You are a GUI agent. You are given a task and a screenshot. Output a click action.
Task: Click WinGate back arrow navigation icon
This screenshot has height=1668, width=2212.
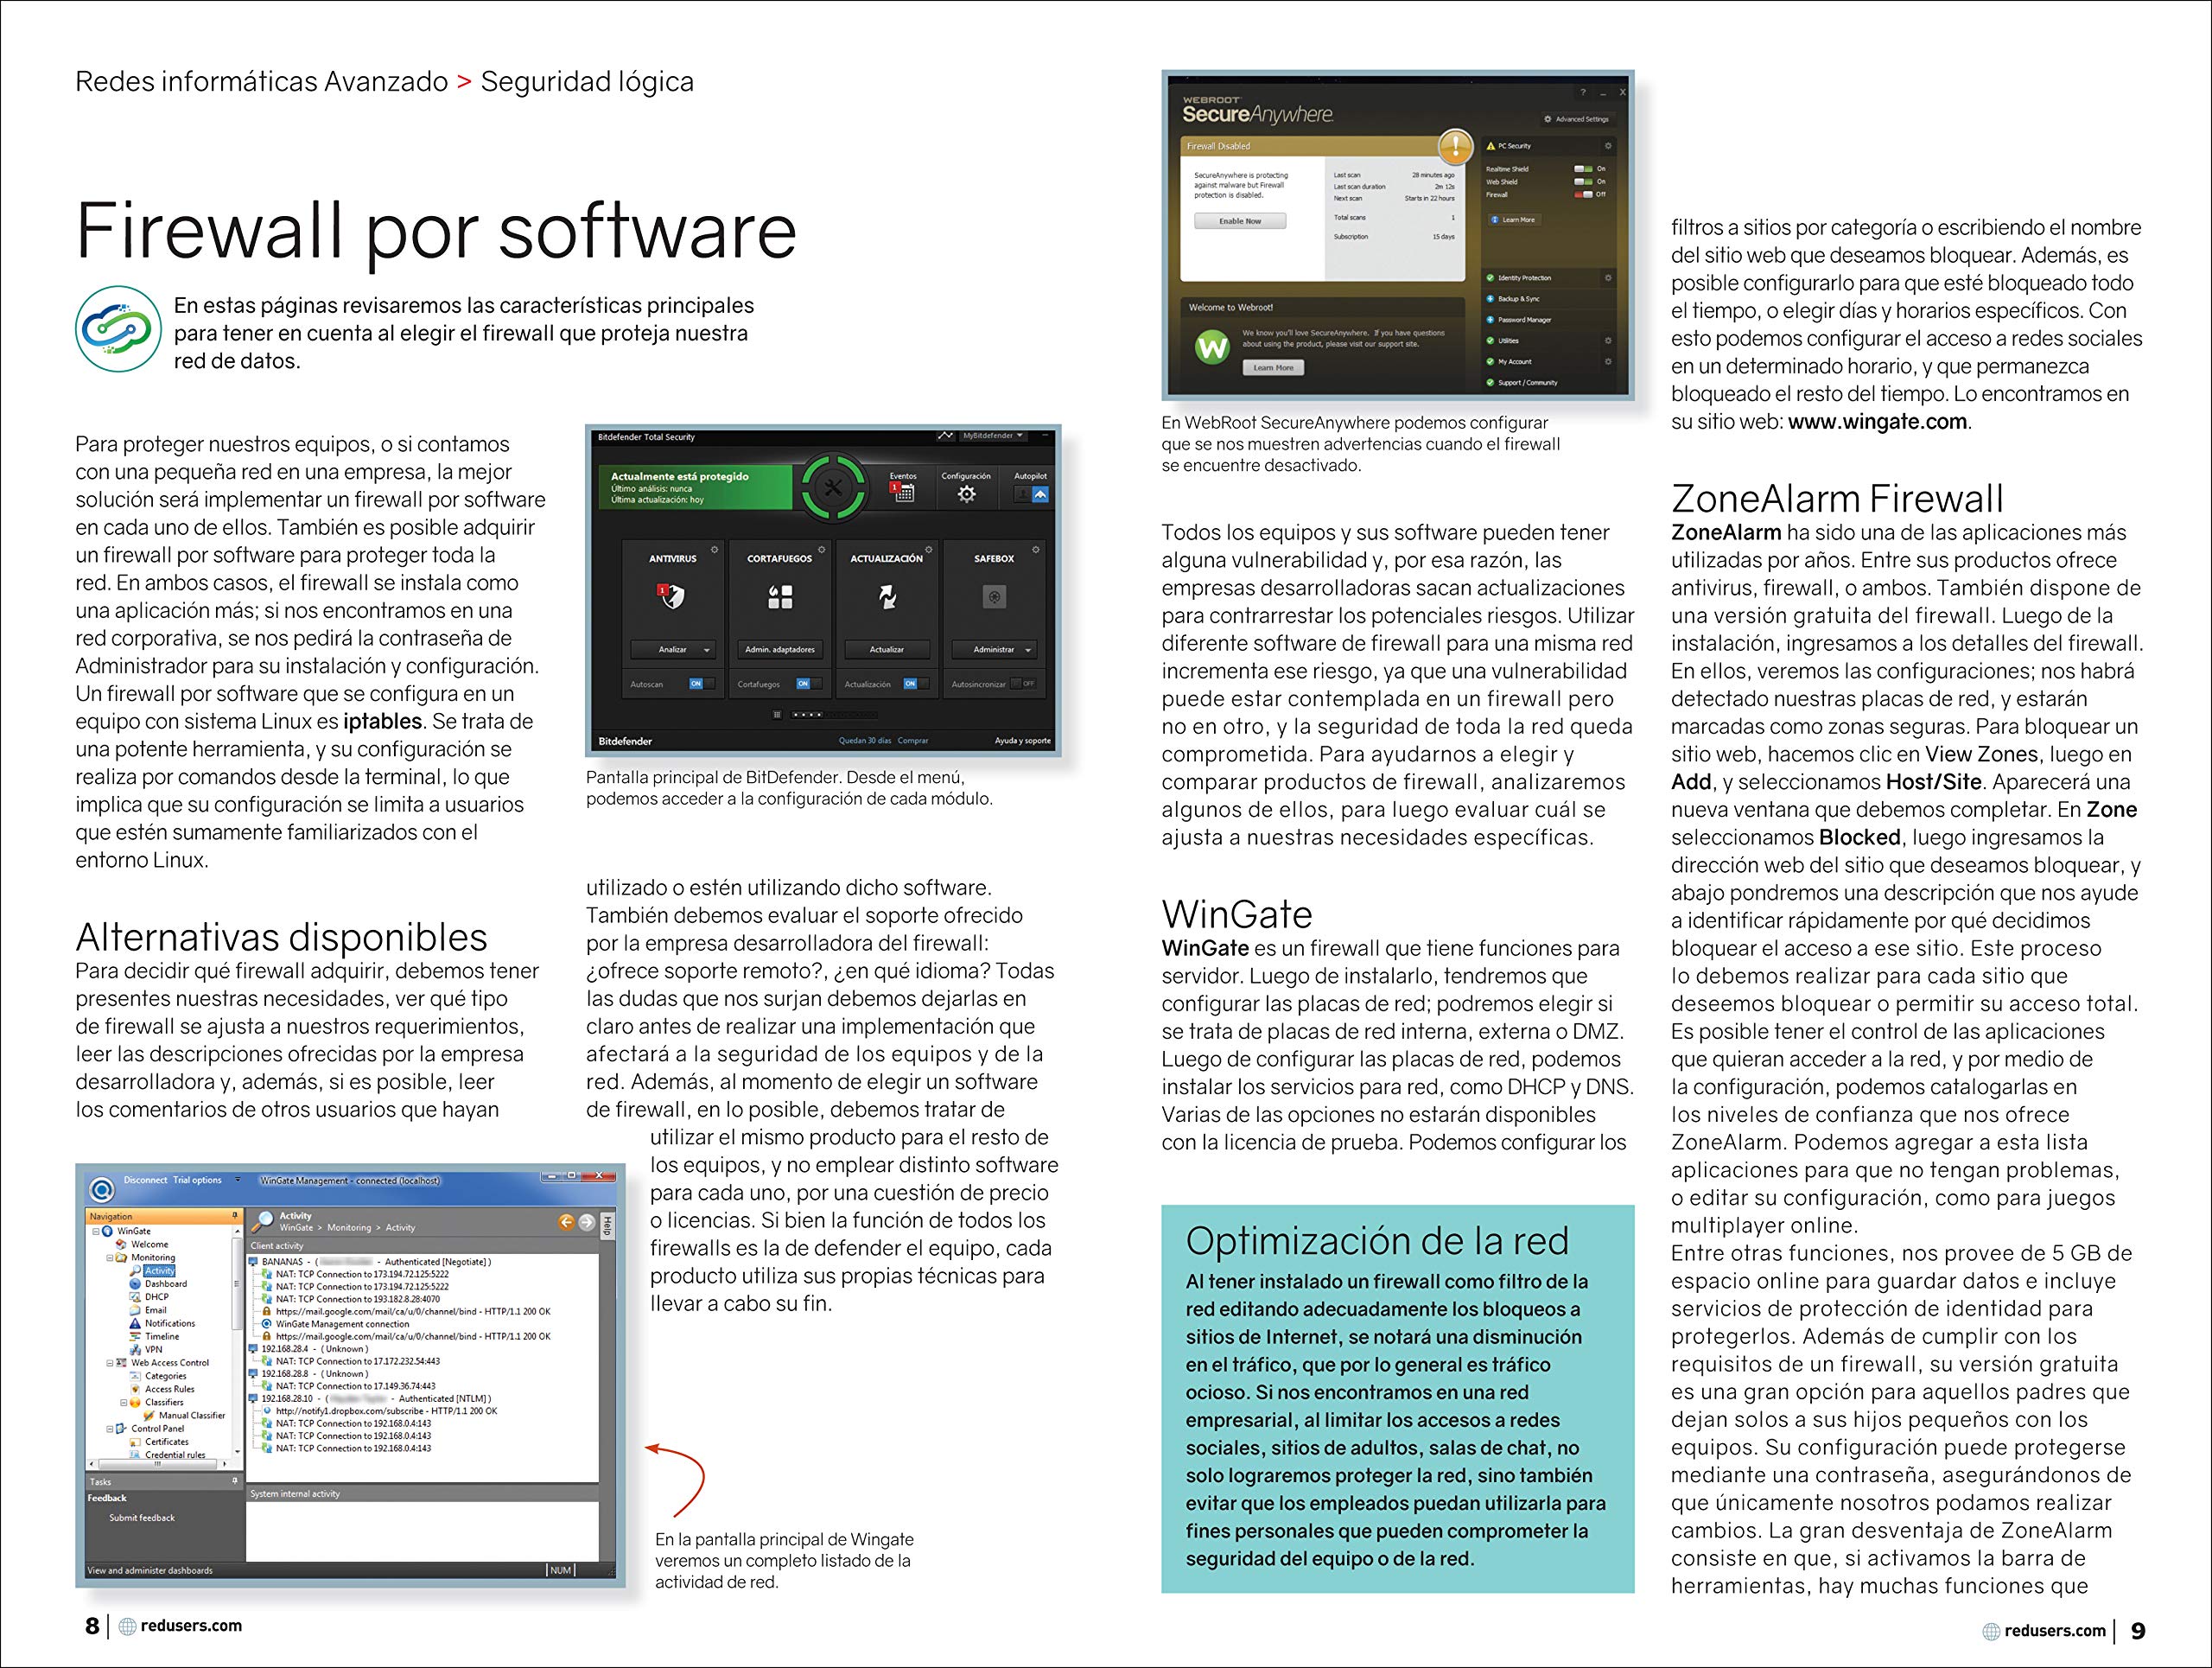pyautogui.click(x=566, y=1222)
